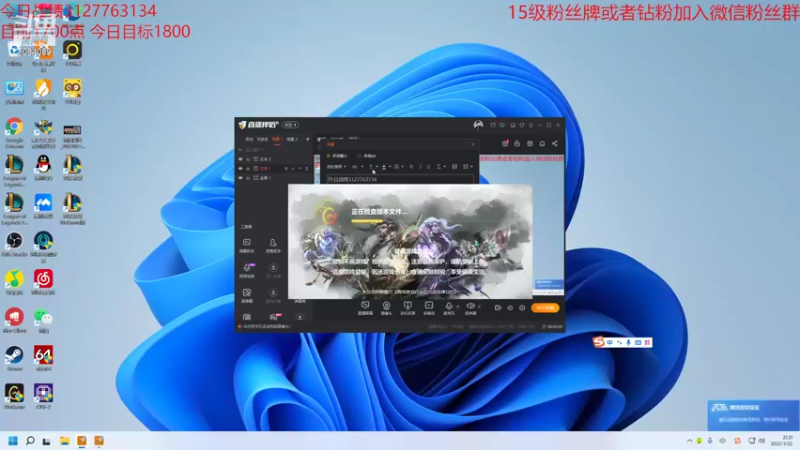Toggle visibility eye of the second source layer

pyautogui.click(x=240, y=159)
